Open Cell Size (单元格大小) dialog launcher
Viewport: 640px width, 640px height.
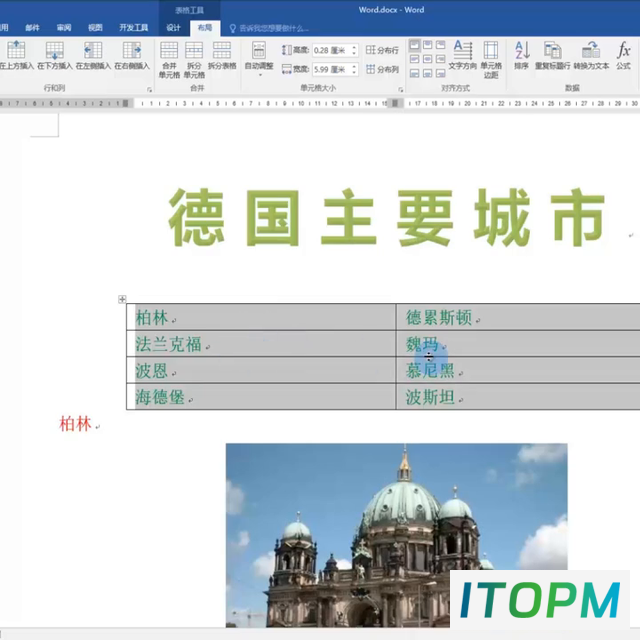(x=400, y=89)
